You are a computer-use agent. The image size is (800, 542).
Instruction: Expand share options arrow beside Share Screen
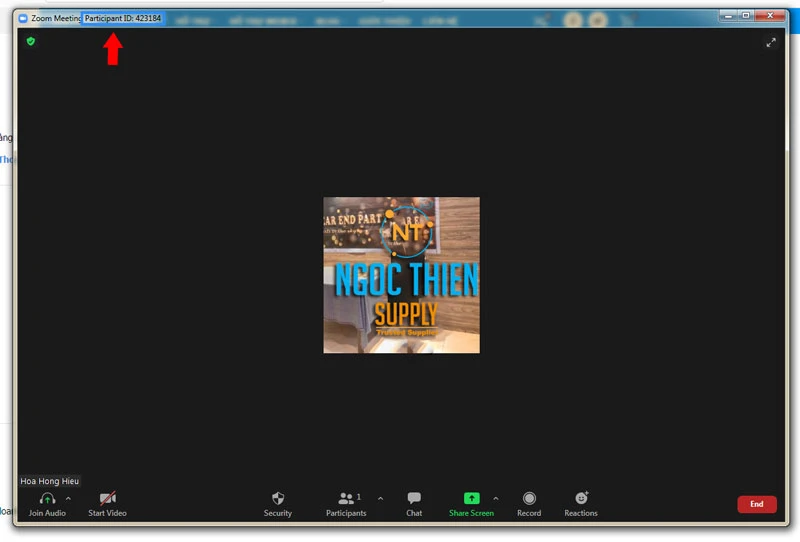tap(495, 498)
